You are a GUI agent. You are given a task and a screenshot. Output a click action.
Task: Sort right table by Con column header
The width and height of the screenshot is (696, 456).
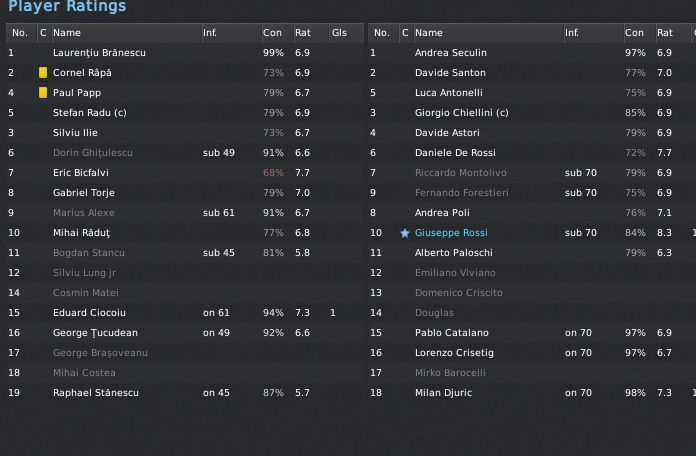tap(634, 33)
